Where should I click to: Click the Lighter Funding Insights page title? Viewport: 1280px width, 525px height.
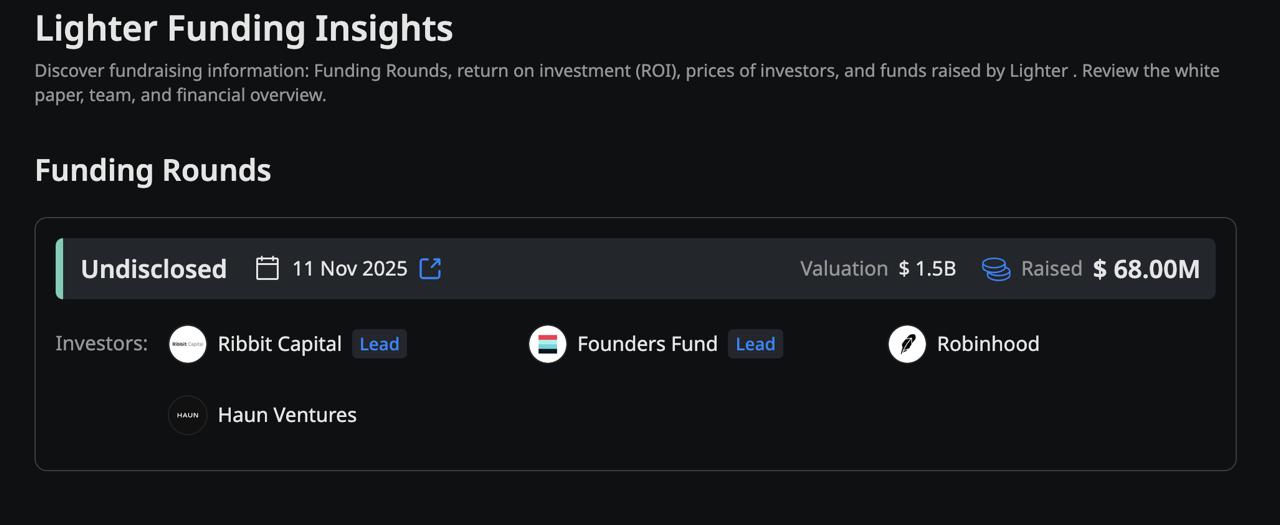[x=244, y=28]
